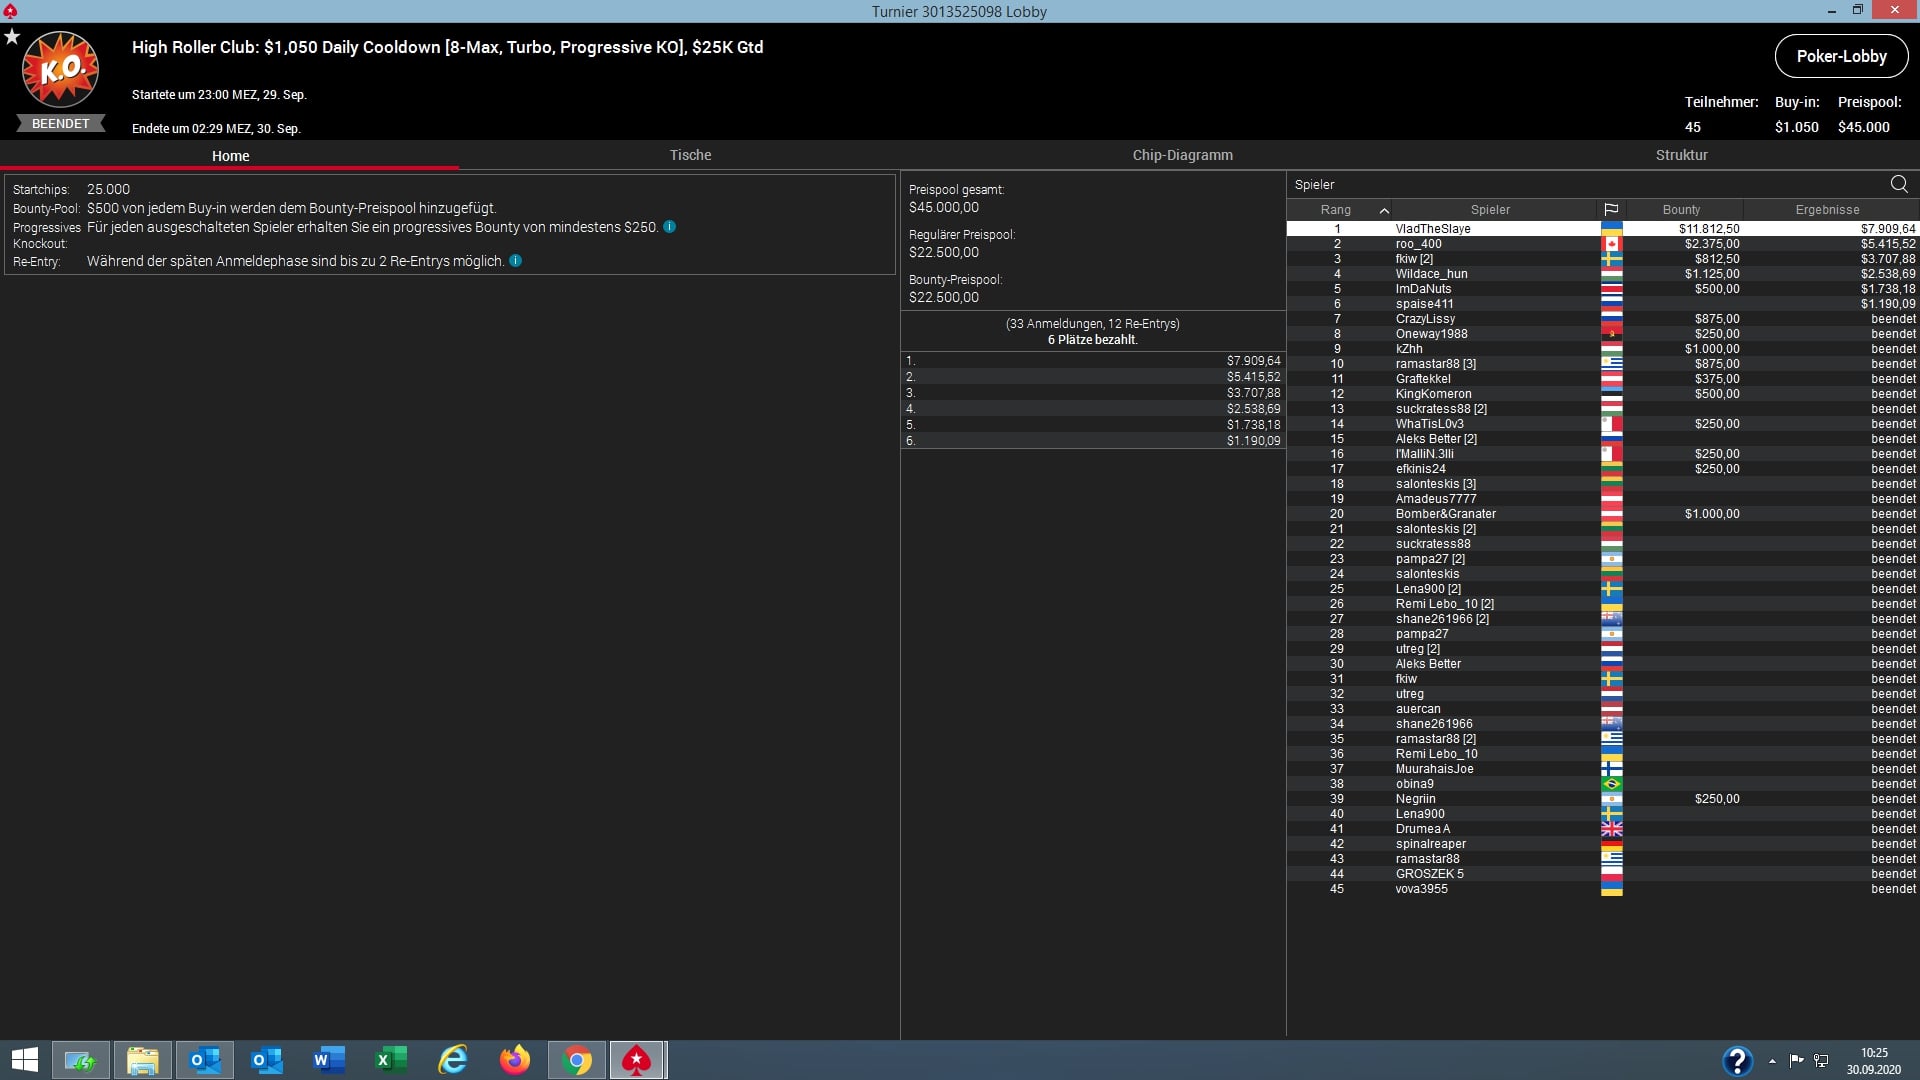This screenshot has height=1080, width=1920.
Task: Expand hidden system tray icons
Action: click(x=1772, y=1061)
